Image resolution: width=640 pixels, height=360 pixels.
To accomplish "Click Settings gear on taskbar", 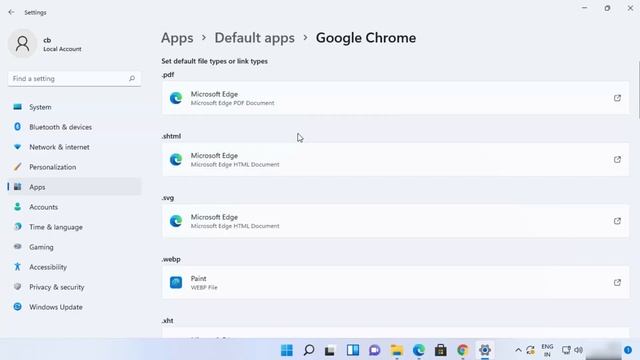I will point(485,350).
